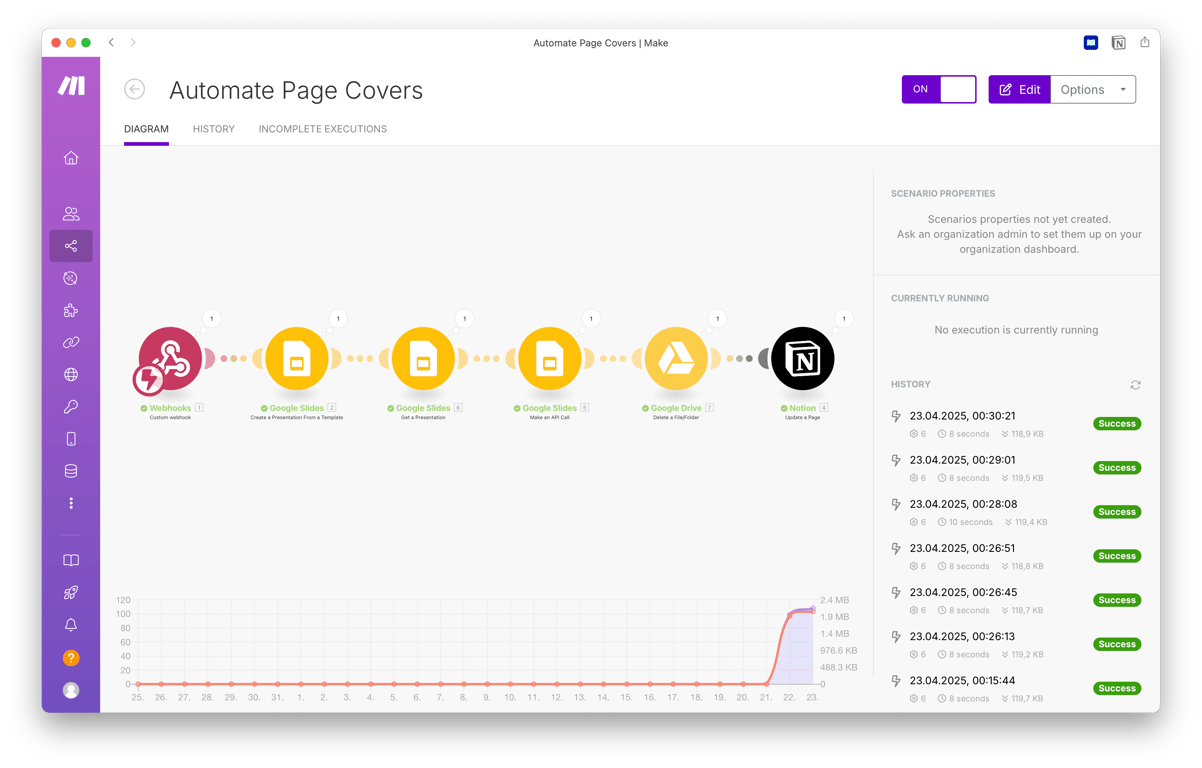Open the Home dashboard icon
1202x768 pixels.
(71, 158)
